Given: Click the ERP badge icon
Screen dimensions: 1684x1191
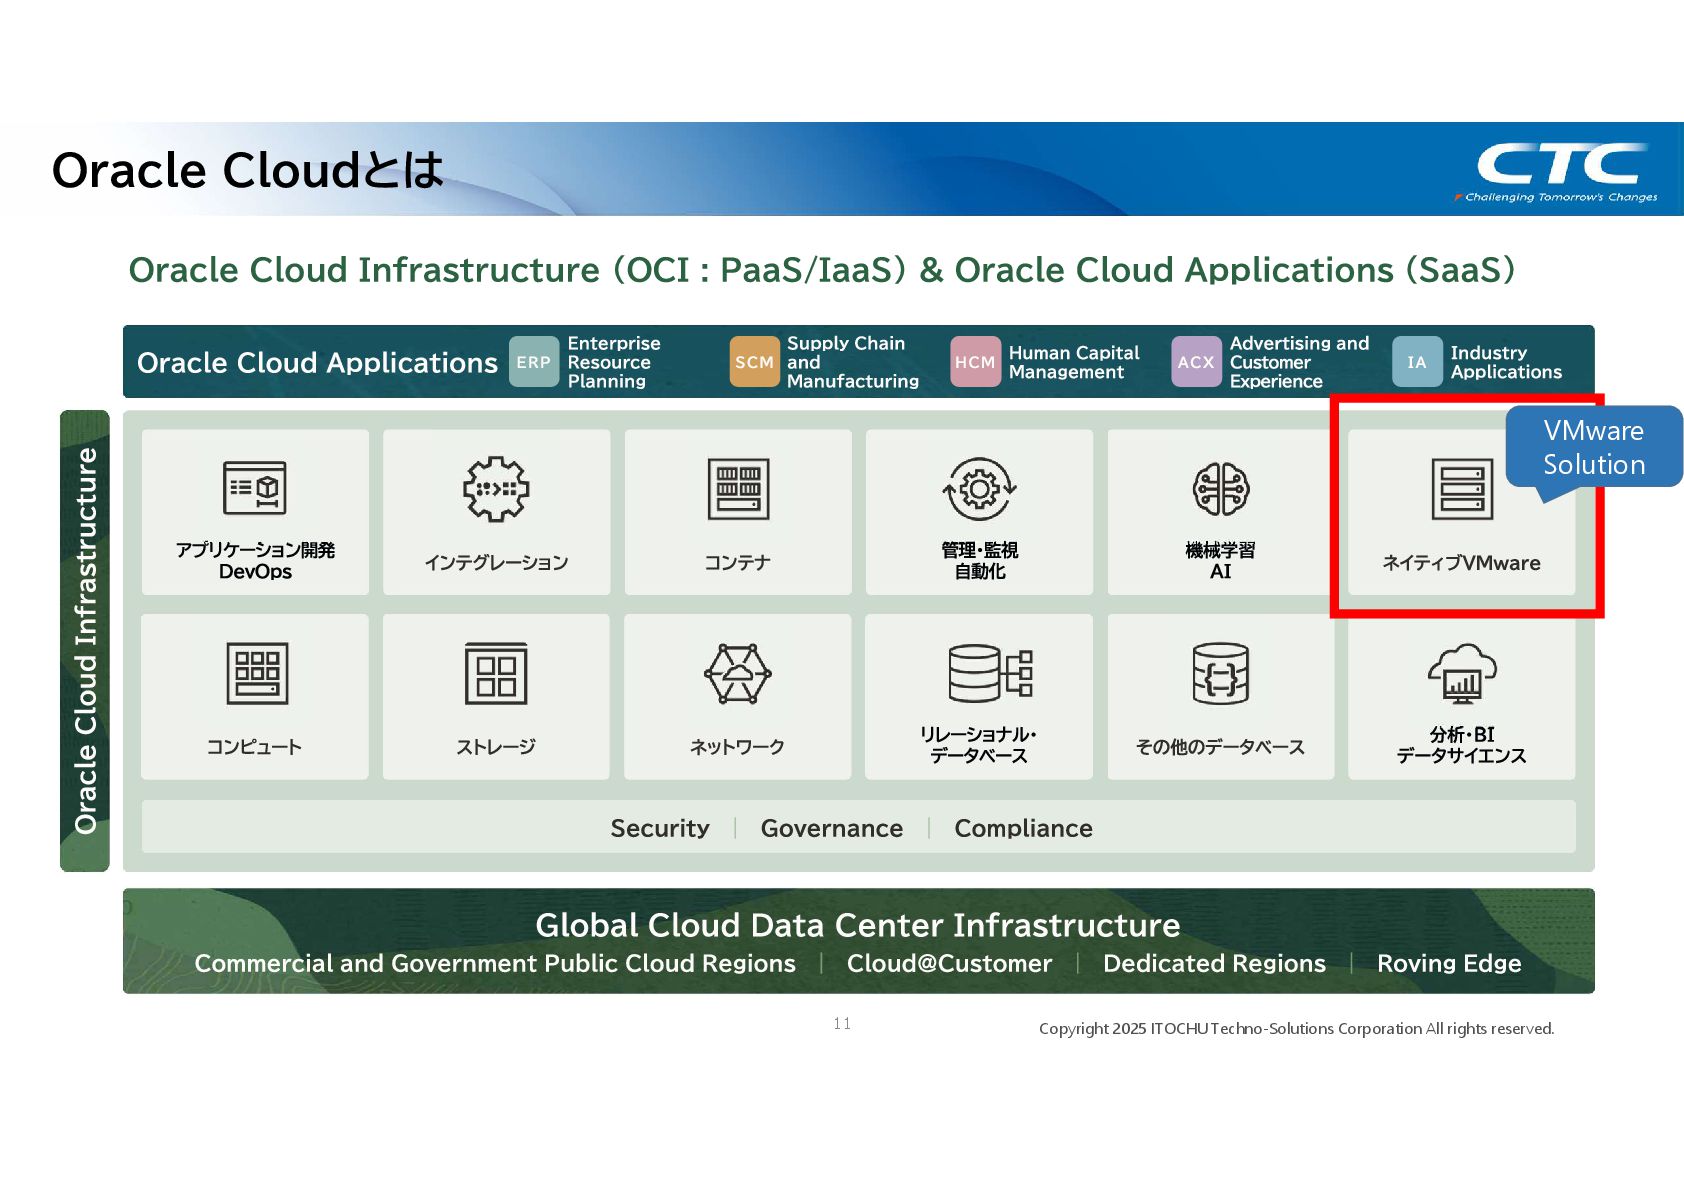Looking at the screenshot, I should pos(534,362).
